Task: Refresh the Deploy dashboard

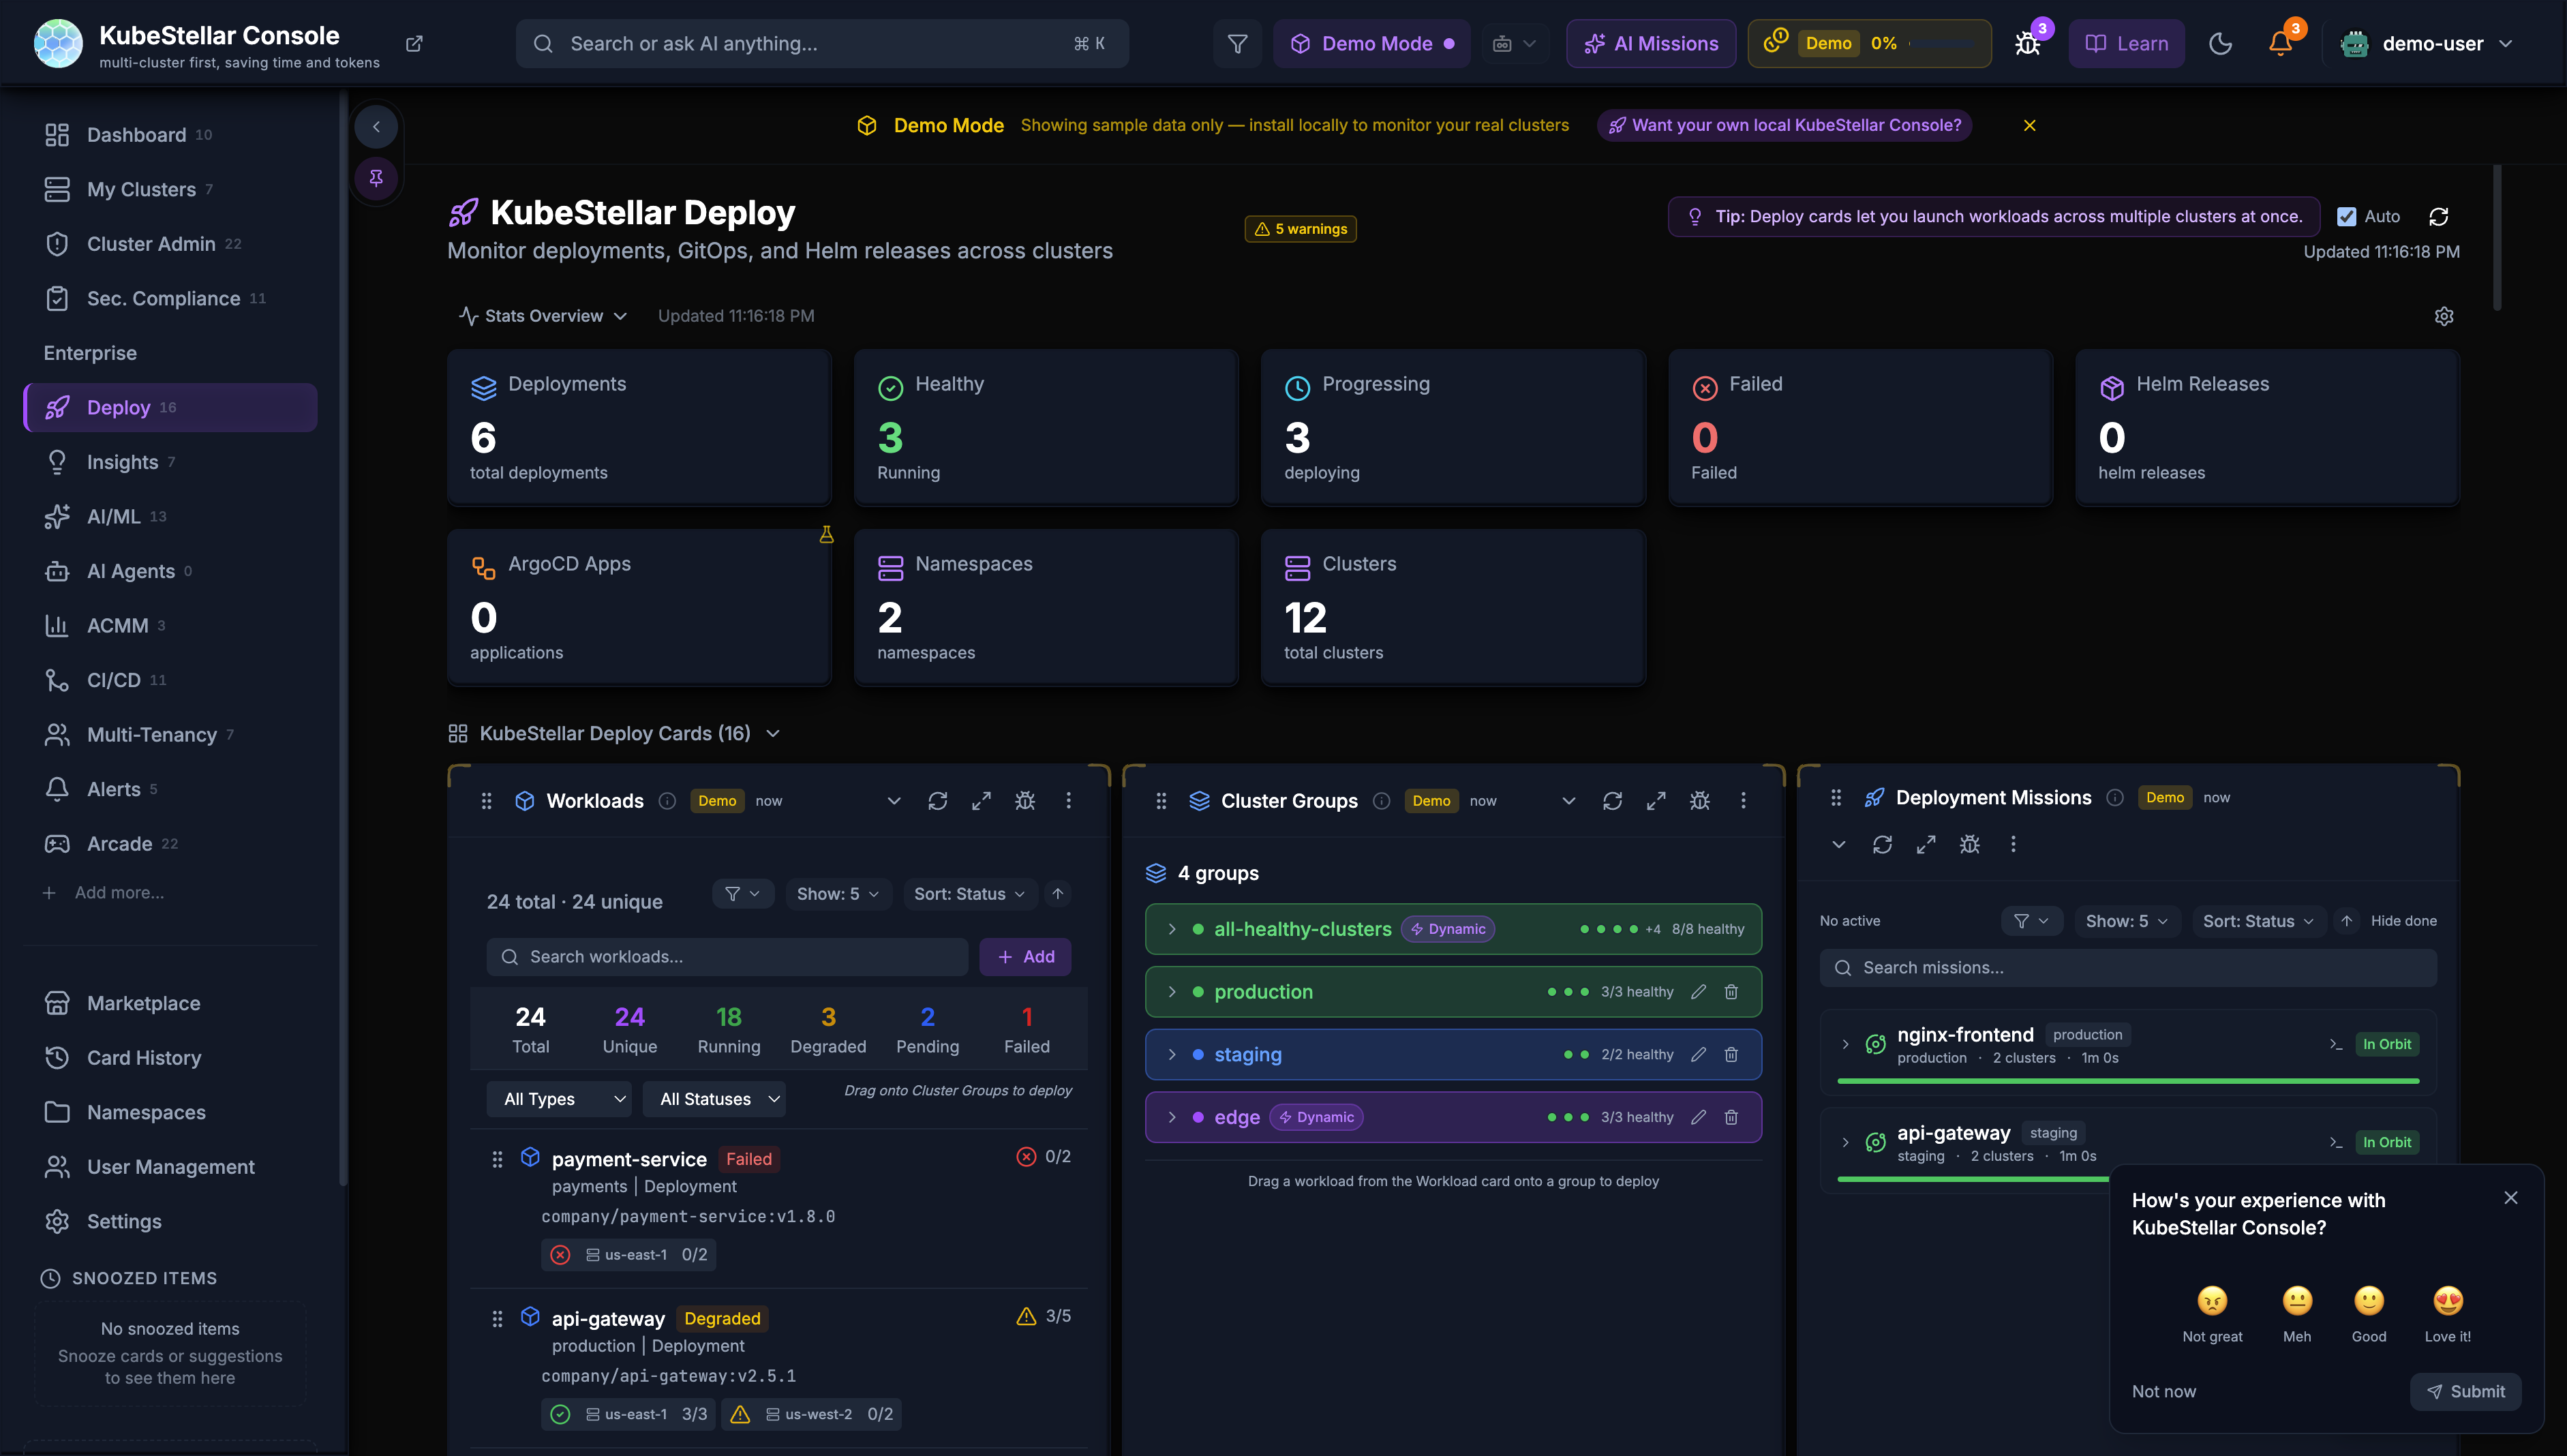Action: [2439, 216]
